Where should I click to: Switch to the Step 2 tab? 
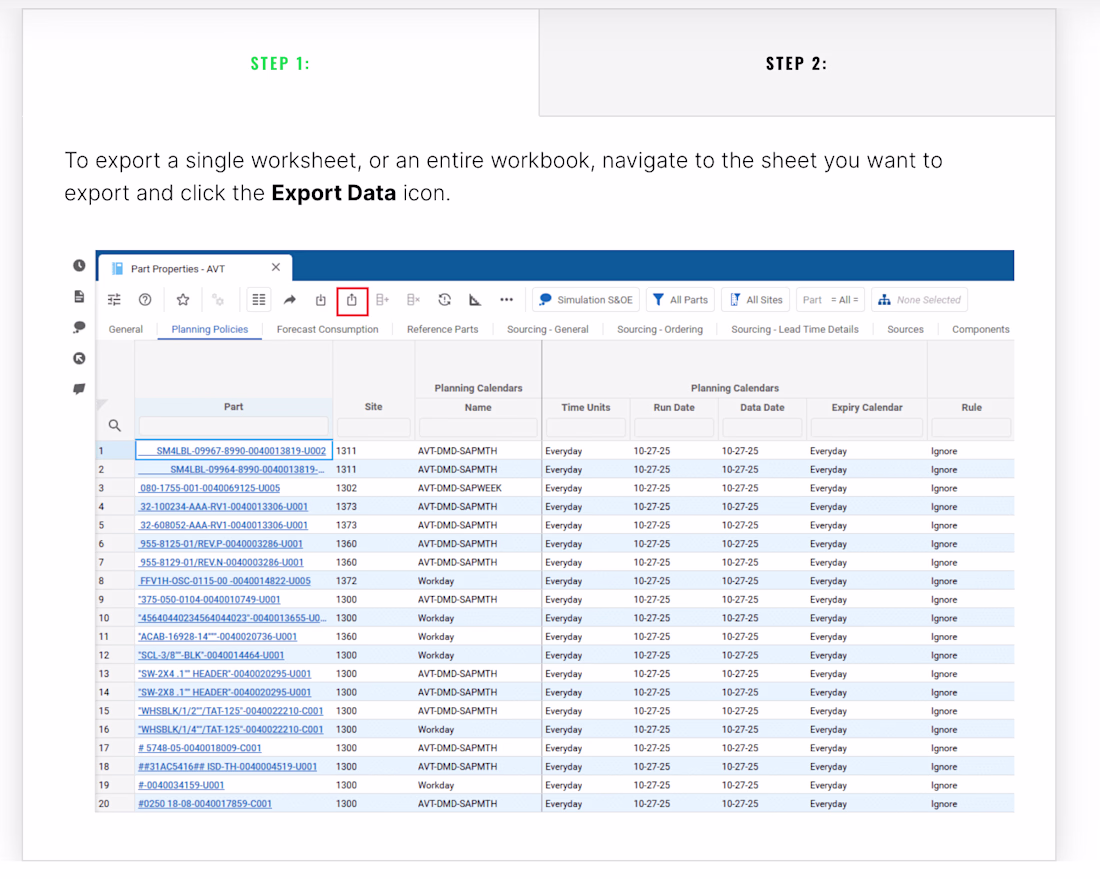click(797, 63)
